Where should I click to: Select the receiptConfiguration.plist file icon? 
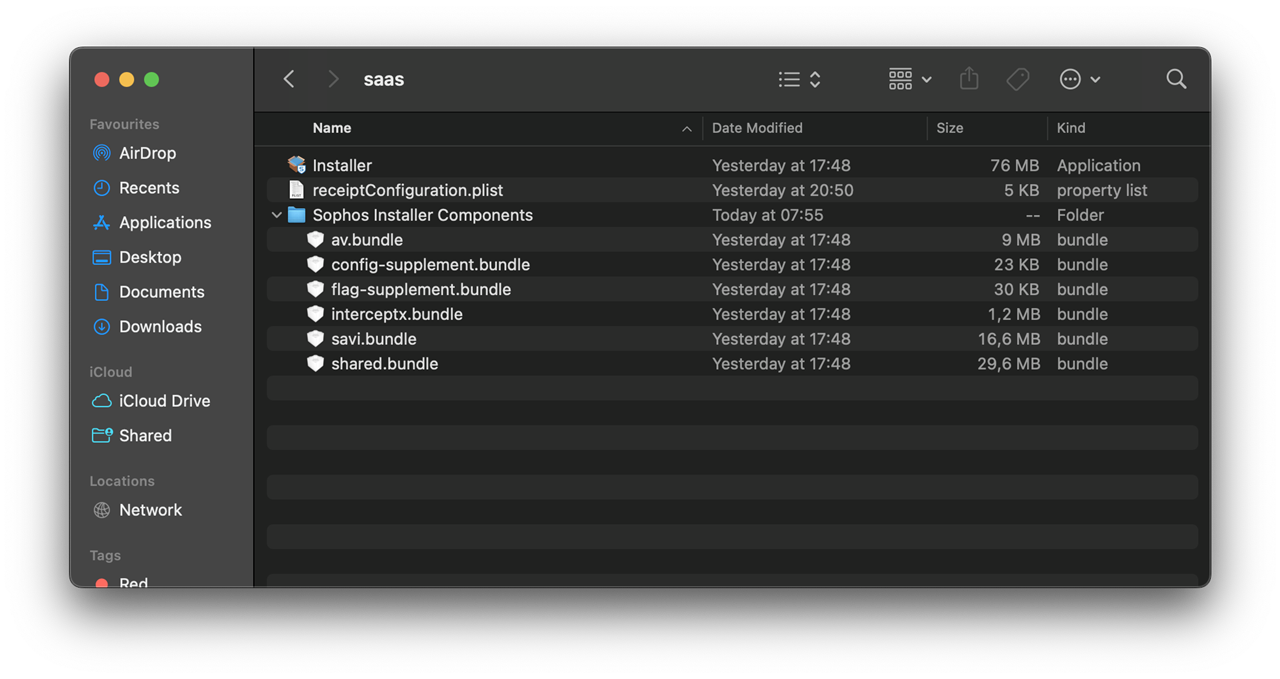pyautogui.click(x=296, y=190)
